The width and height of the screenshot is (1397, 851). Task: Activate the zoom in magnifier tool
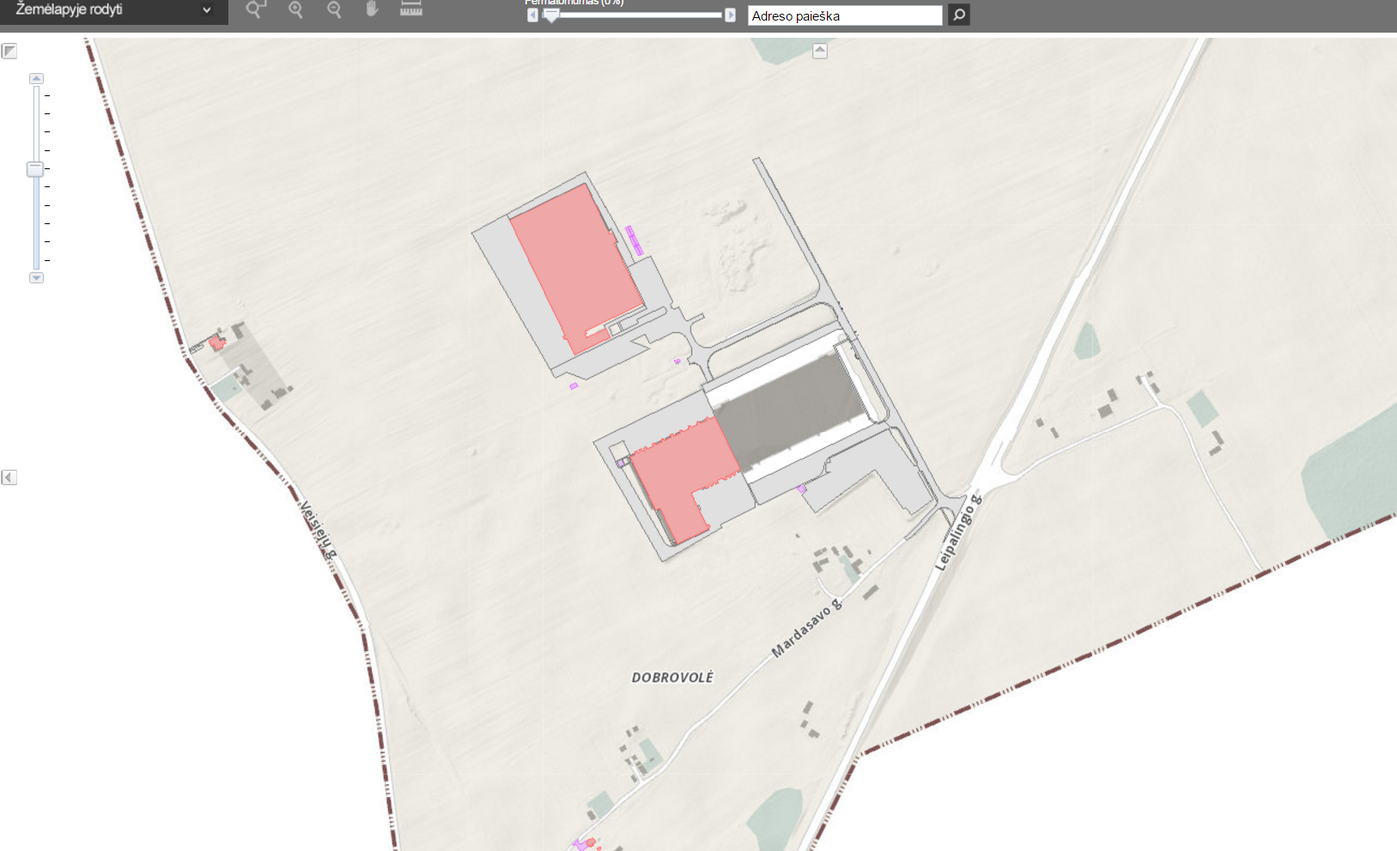pyautogui.click(x=296, y=10)
